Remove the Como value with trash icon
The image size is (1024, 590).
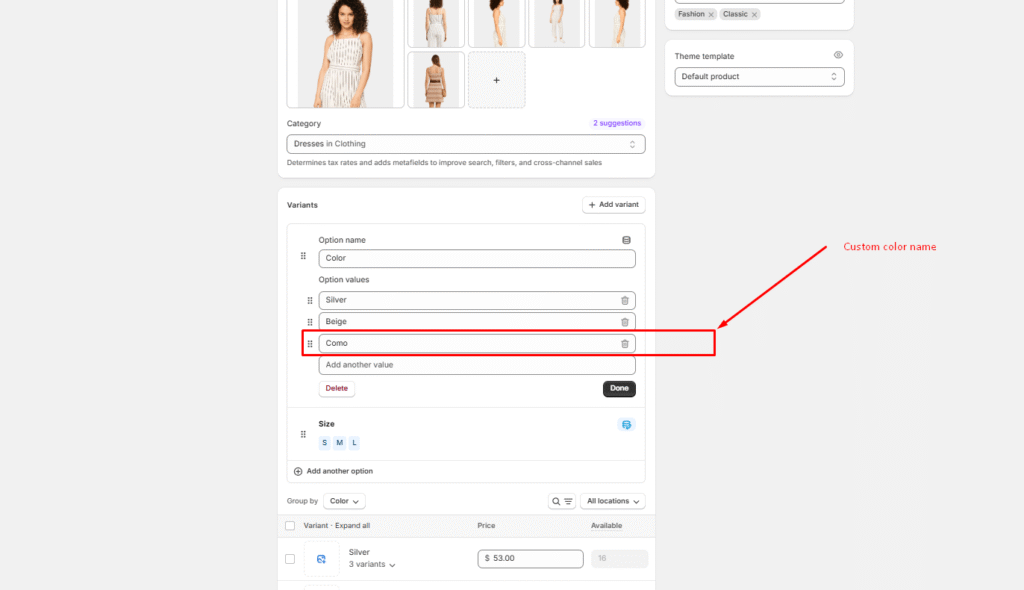coord(625,344)
